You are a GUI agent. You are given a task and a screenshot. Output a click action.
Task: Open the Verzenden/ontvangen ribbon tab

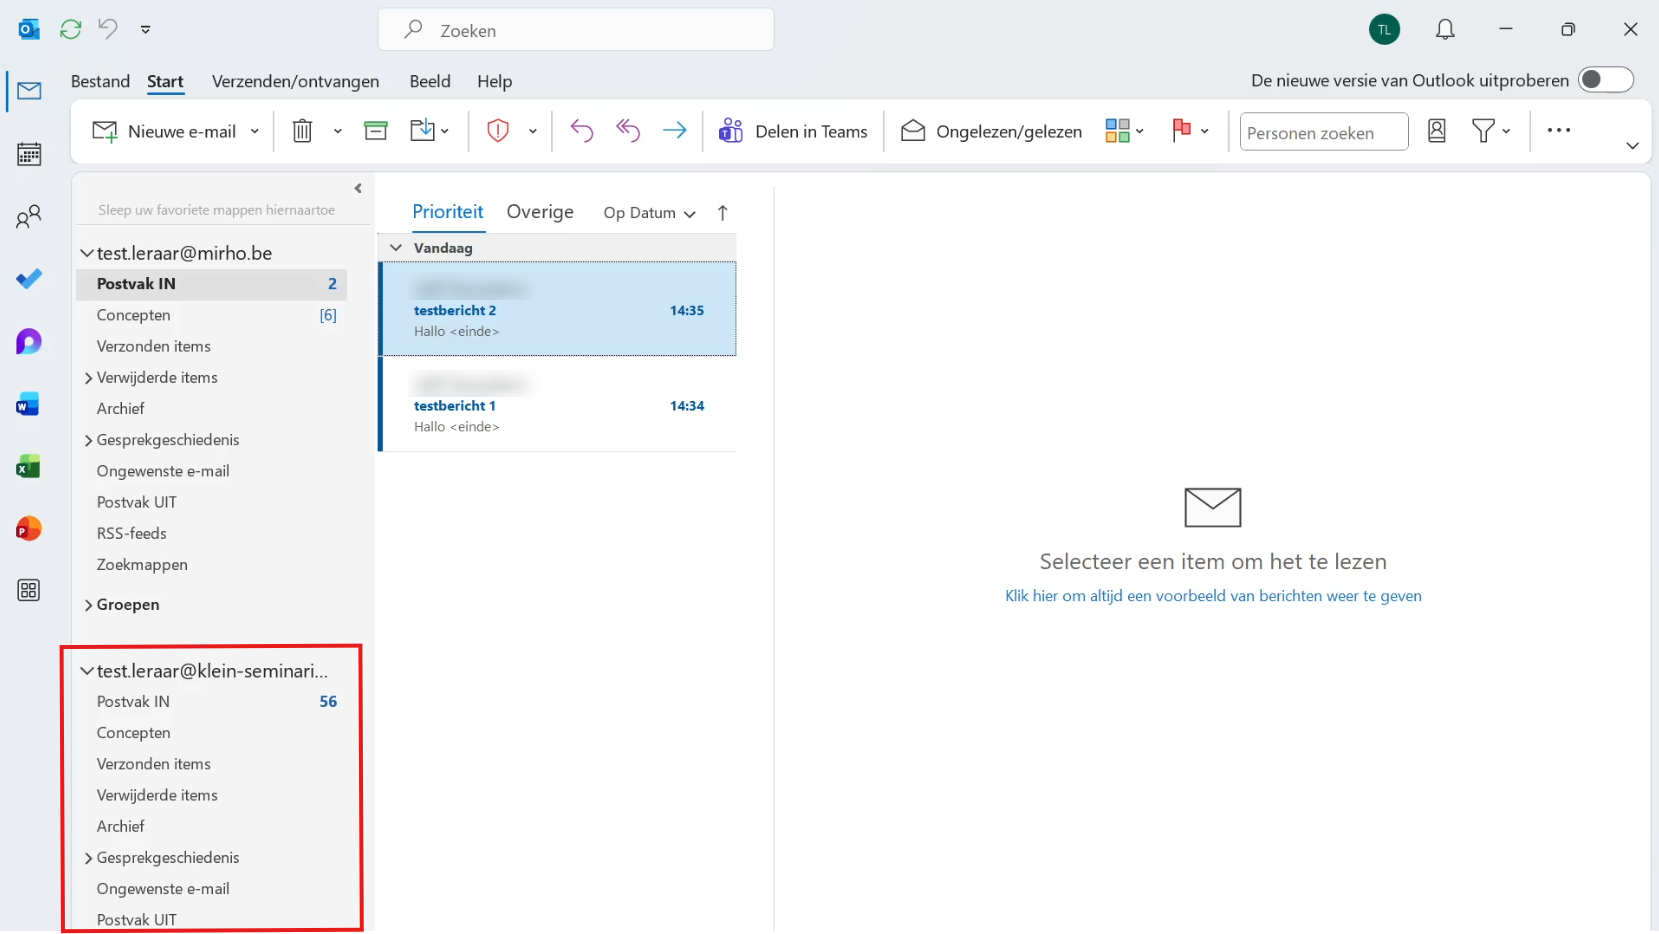click(x=295, y=81)
